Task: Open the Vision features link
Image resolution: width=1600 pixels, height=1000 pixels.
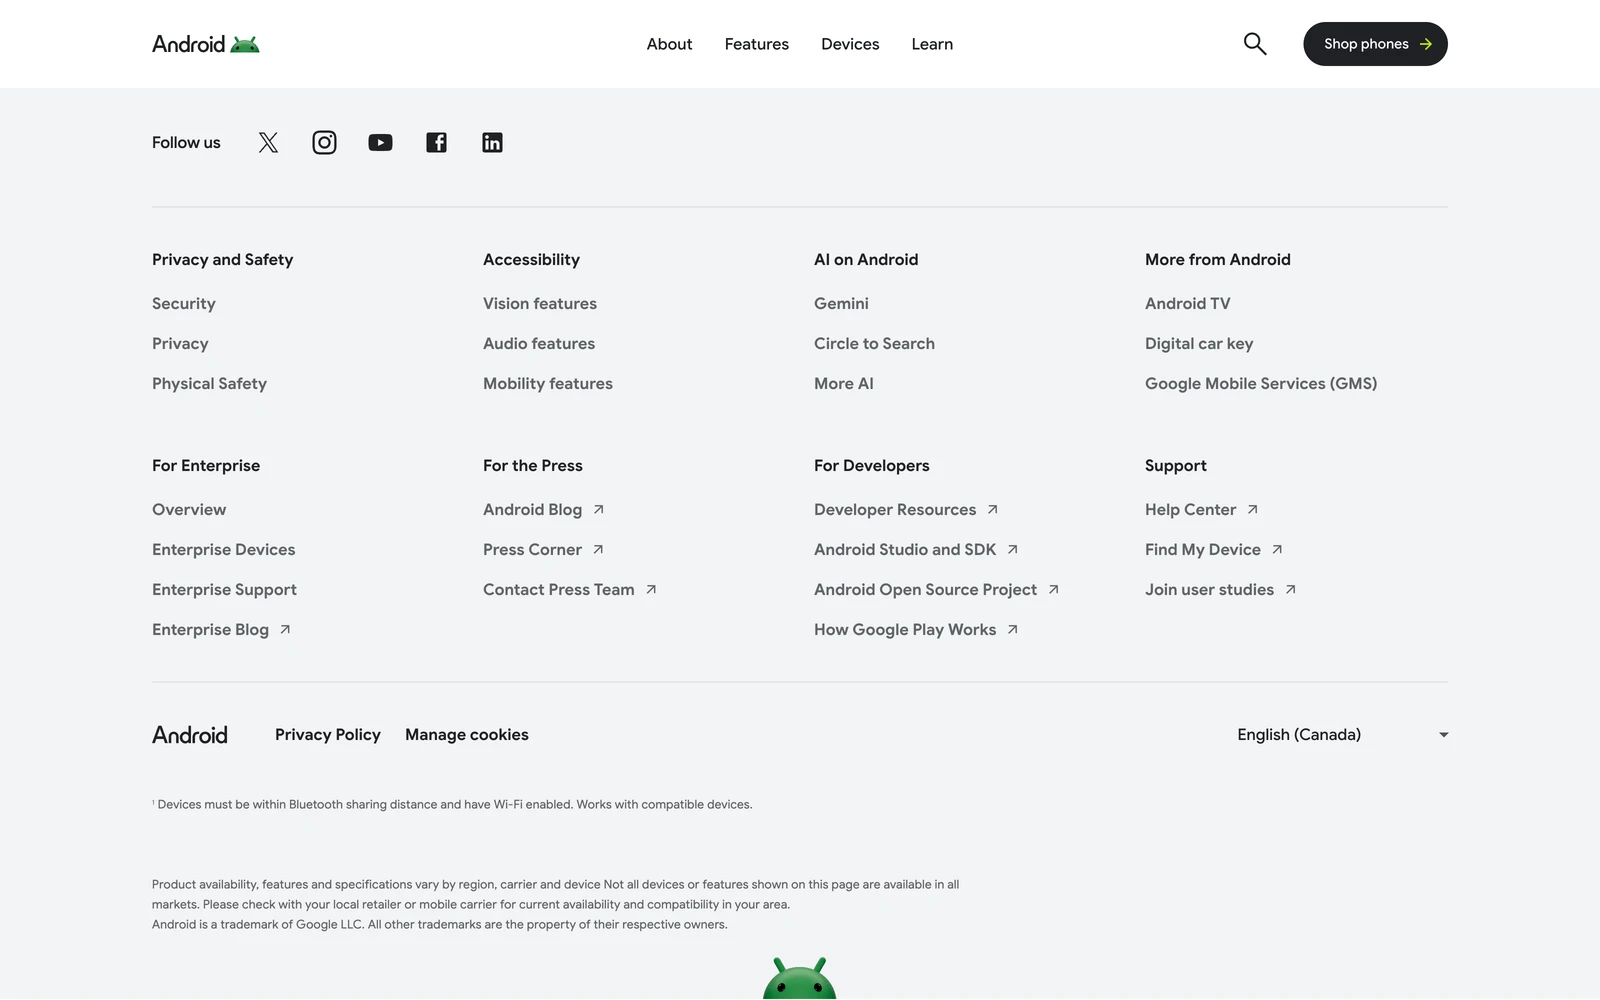Action: click(x=540, y=304)
